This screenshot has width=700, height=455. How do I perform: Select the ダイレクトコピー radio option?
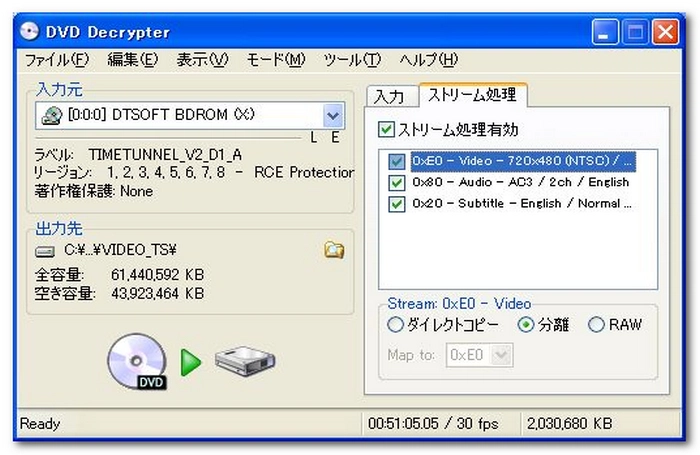point(396,325)
